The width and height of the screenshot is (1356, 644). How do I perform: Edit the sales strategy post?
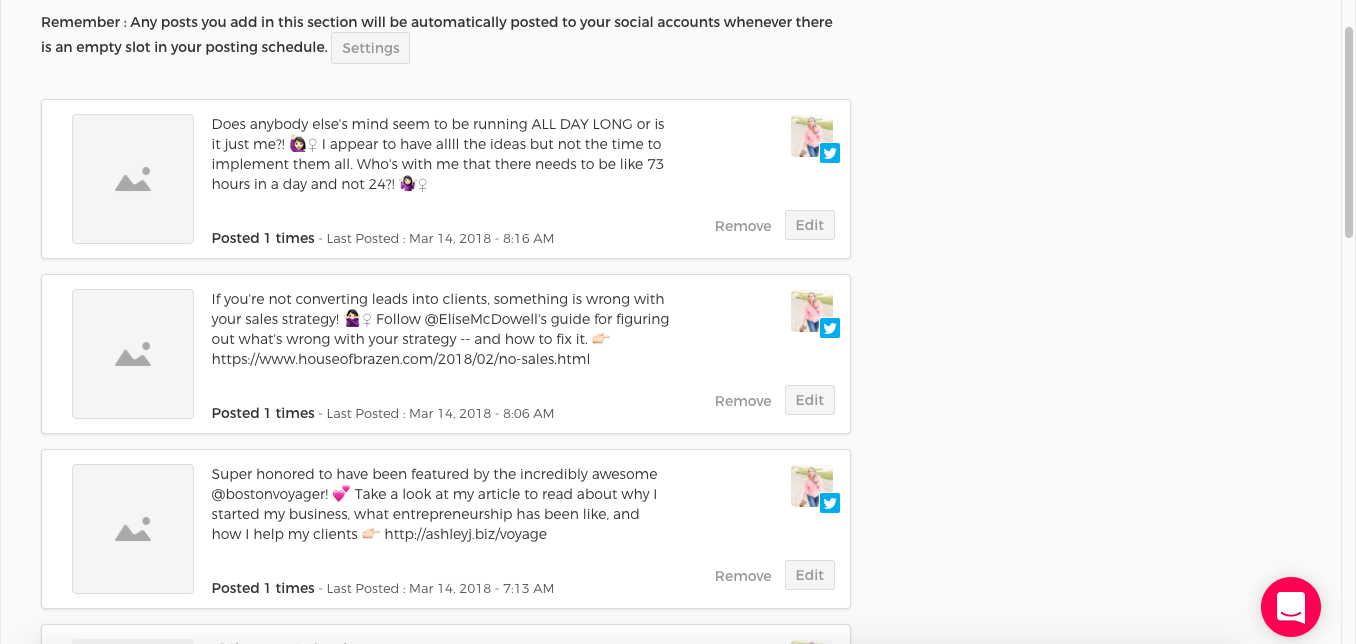[810, 400]
